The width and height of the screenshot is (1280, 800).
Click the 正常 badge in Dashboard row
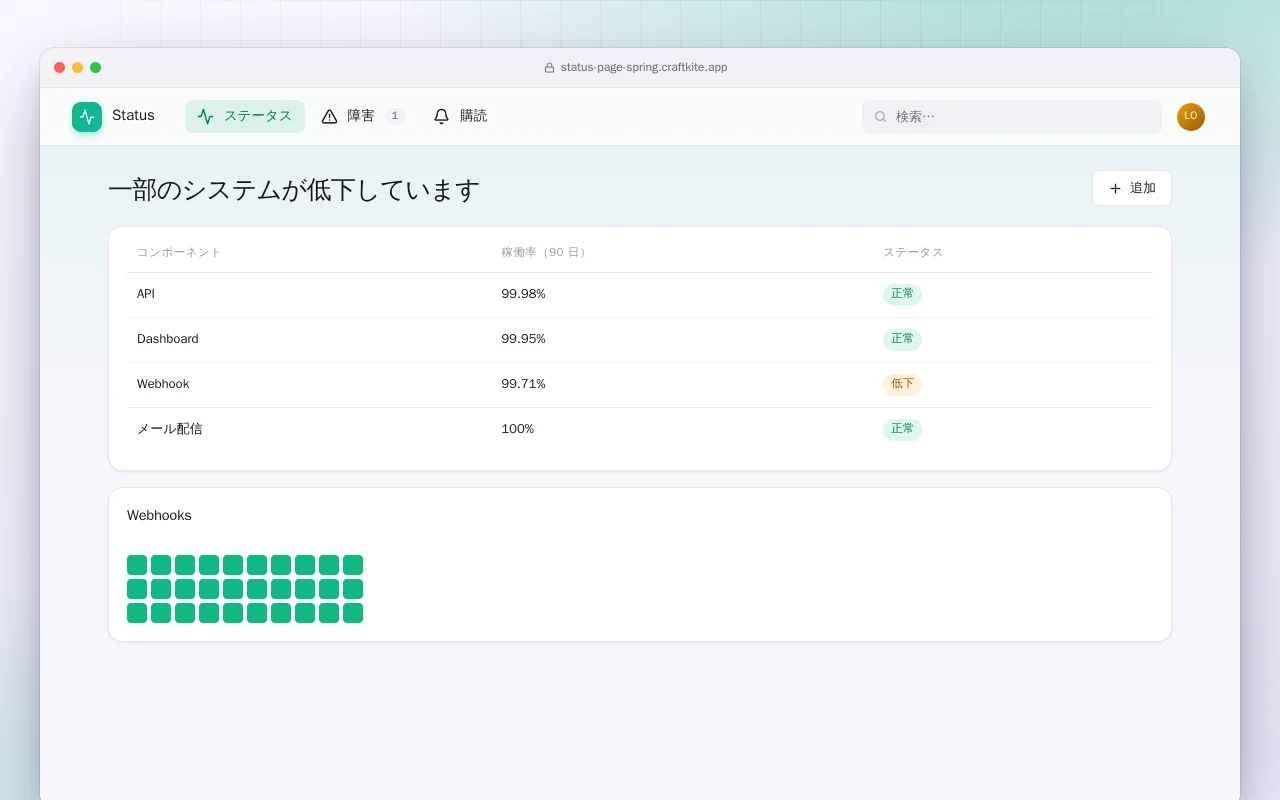tap(902, 340)
